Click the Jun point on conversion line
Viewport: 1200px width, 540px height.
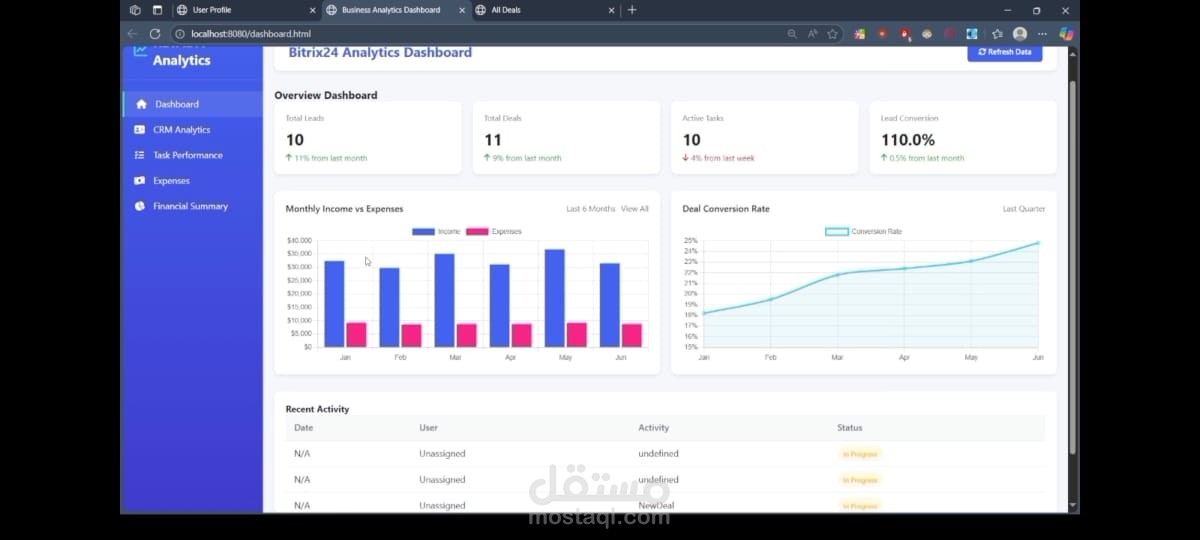point(1038,243)
